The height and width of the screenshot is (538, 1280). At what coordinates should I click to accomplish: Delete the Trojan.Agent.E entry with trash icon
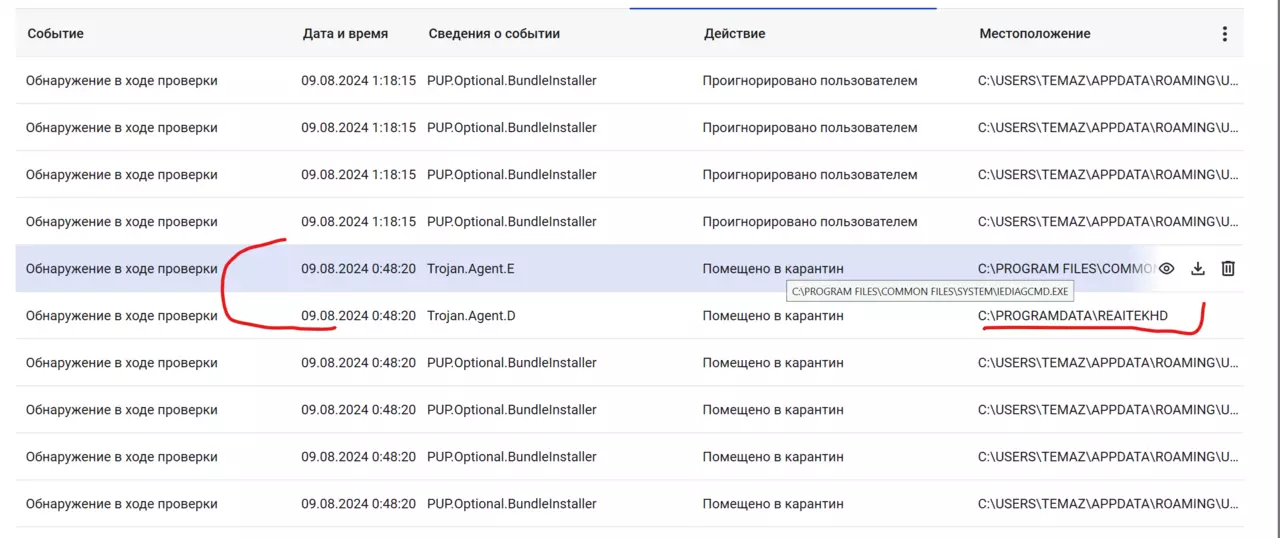[x=1229, y=269]
